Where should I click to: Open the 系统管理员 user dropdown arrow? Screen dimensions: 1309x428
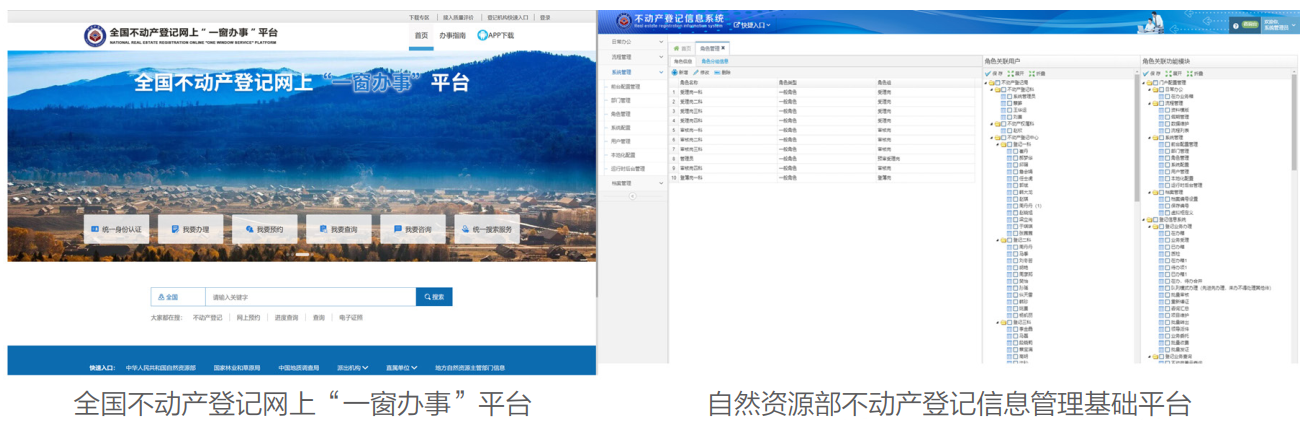(1294, 24)
